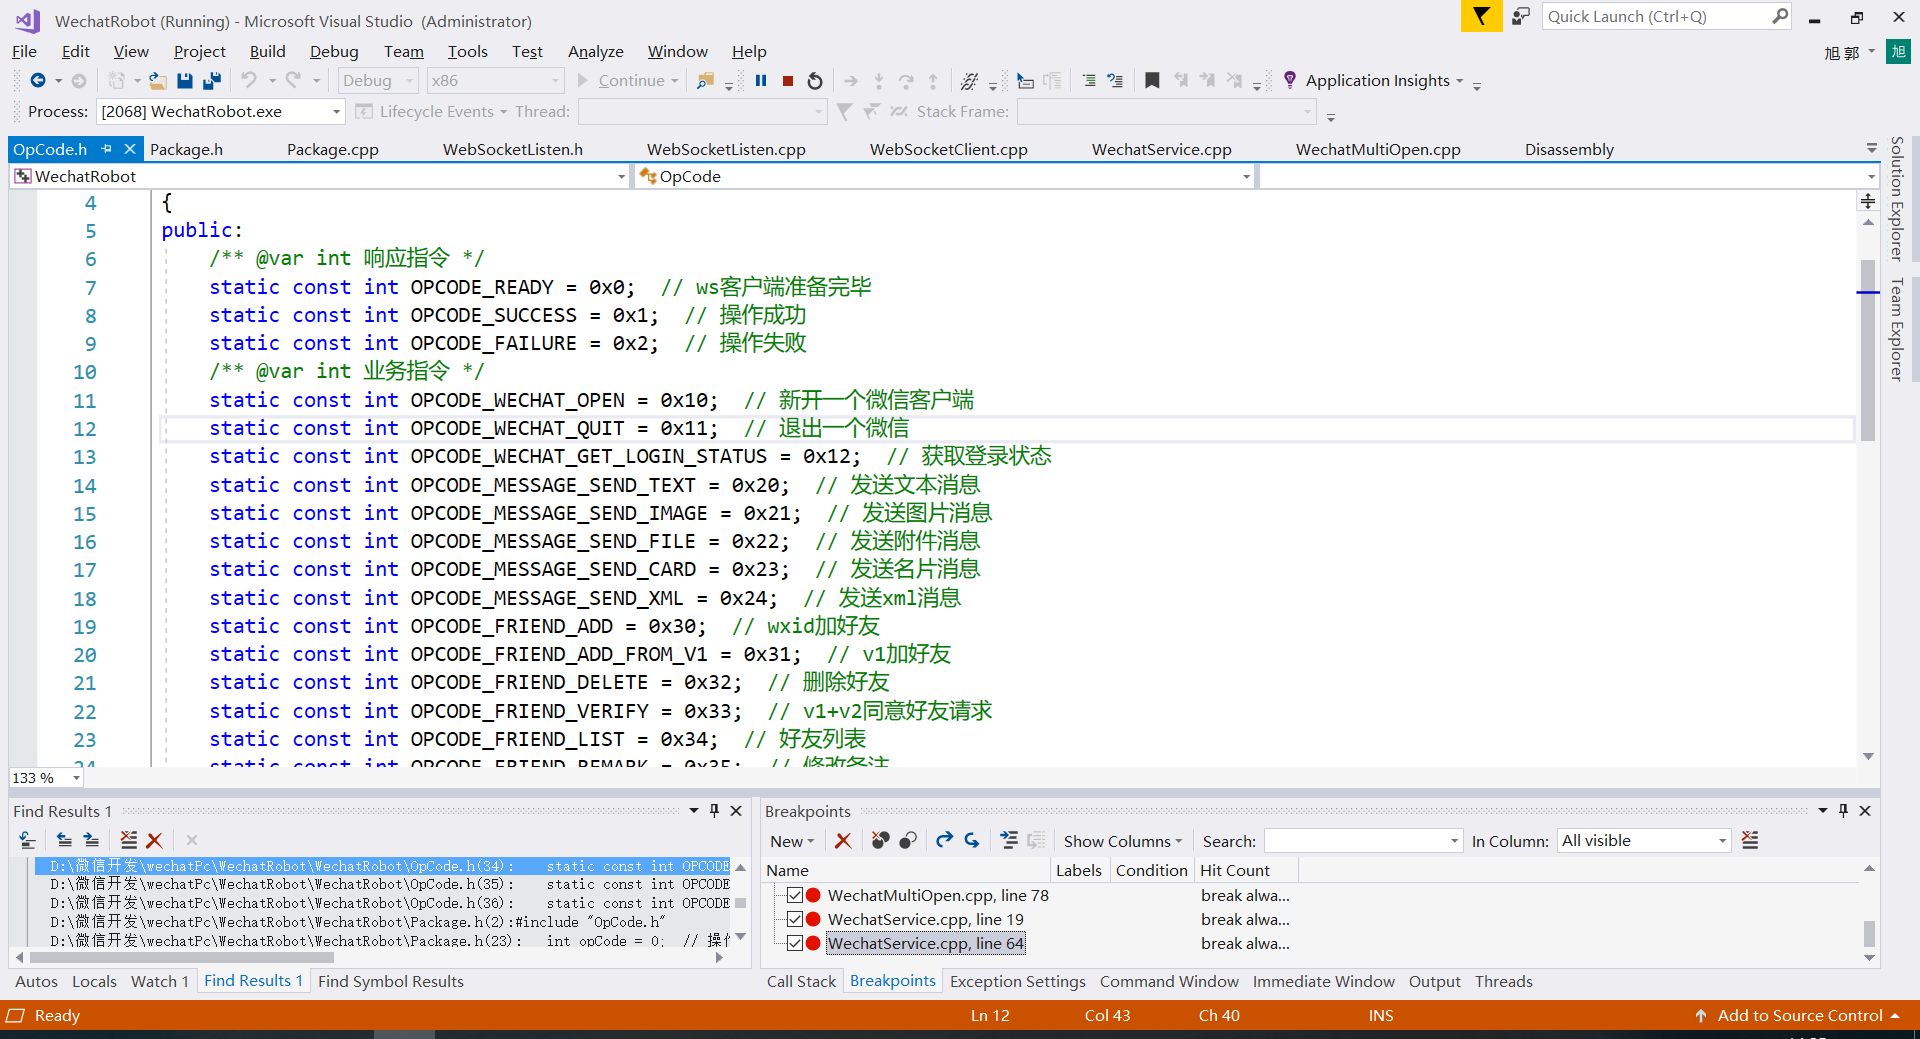
Task: Click the breakpoints Search input field
Action: point(1363,841)
